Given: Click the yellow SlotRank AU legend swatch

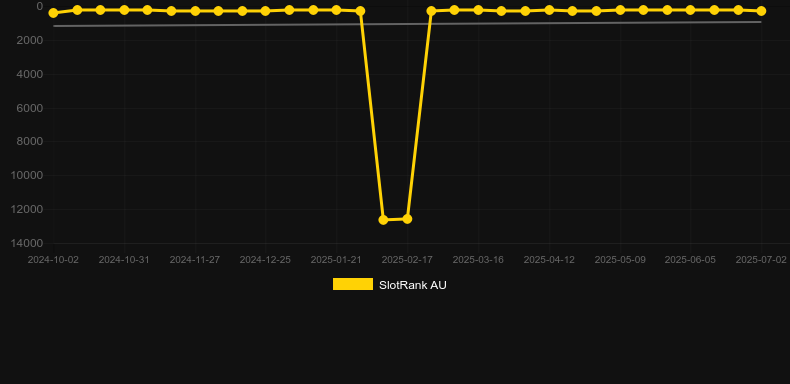Looking at the screenshot, I should (353, 284).
